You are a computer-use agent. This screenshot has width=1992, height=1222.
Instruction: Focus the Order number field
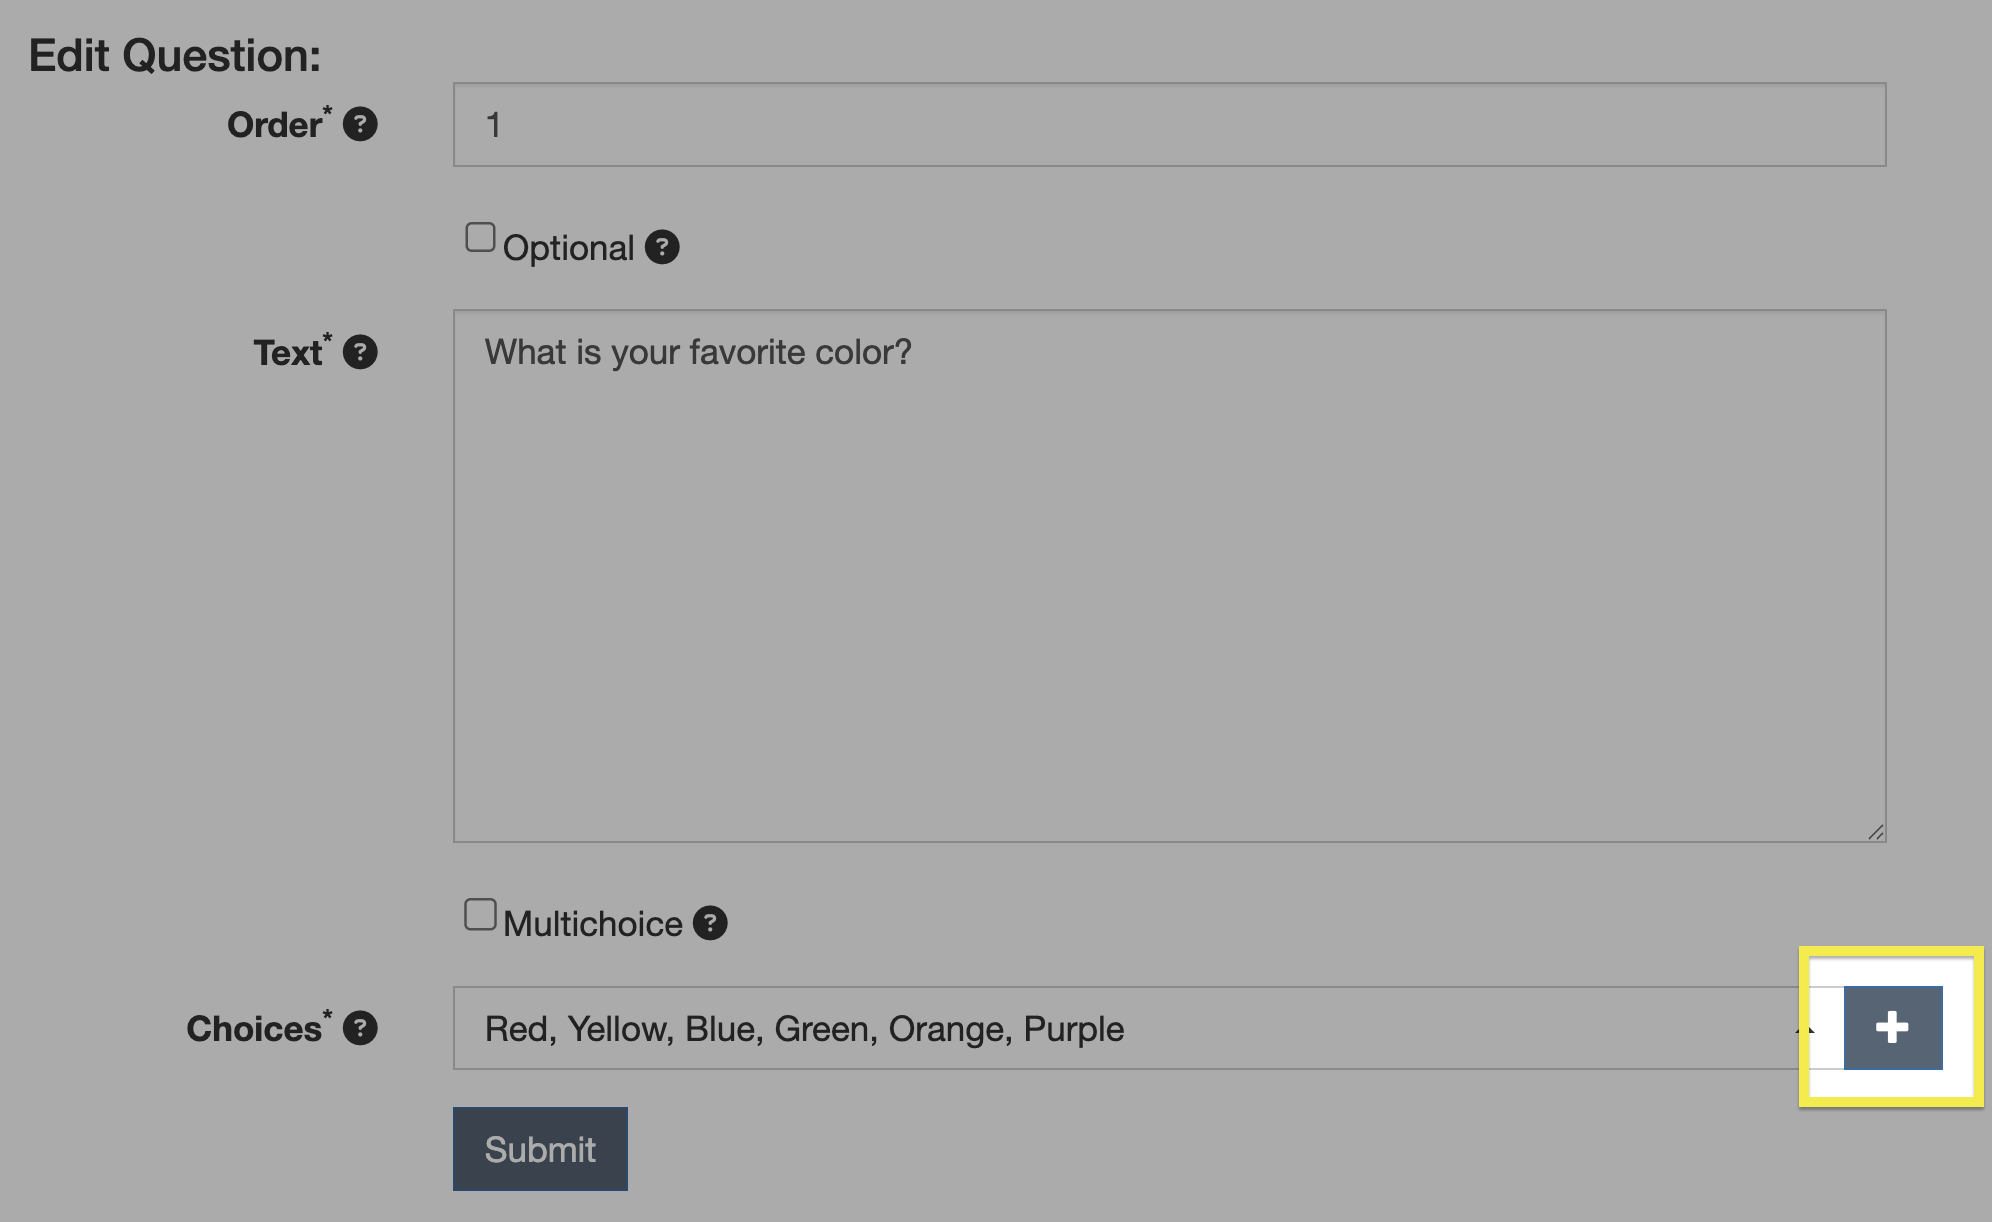click(1169, 125)
